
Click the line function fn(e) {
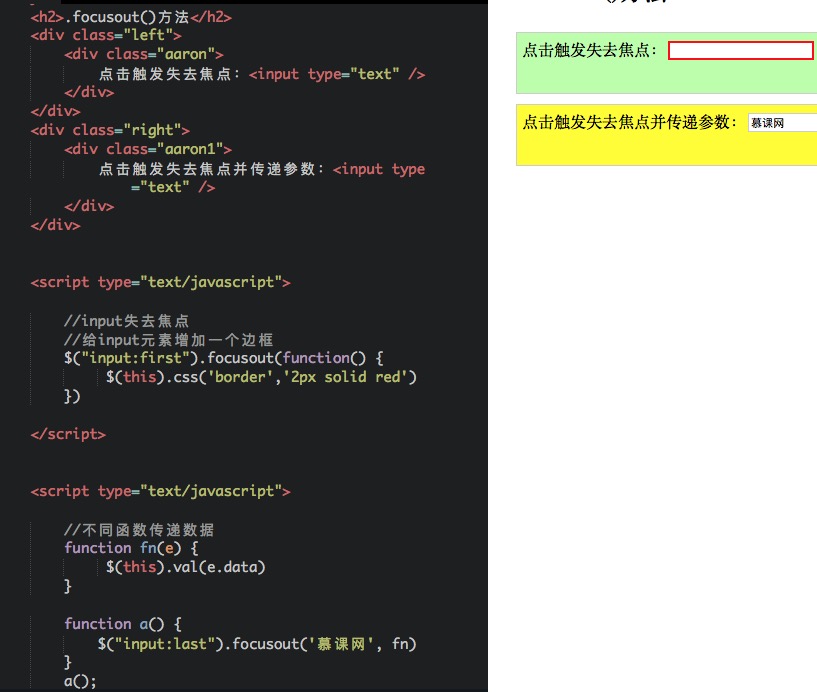[x=131, y=548]
